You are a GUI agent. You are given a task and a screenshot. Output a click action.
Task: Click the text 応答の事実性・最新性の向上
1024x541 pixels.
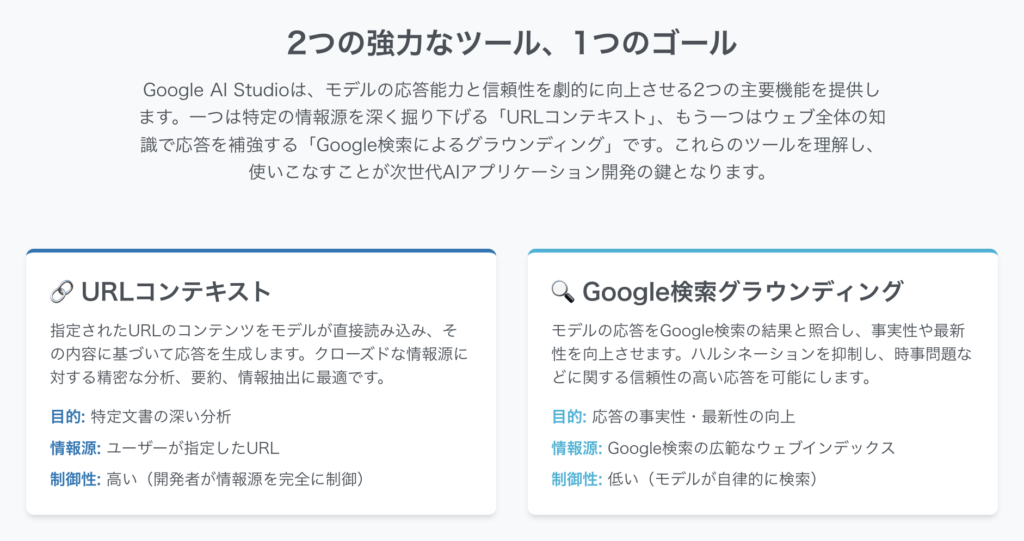tap(694, 416)
